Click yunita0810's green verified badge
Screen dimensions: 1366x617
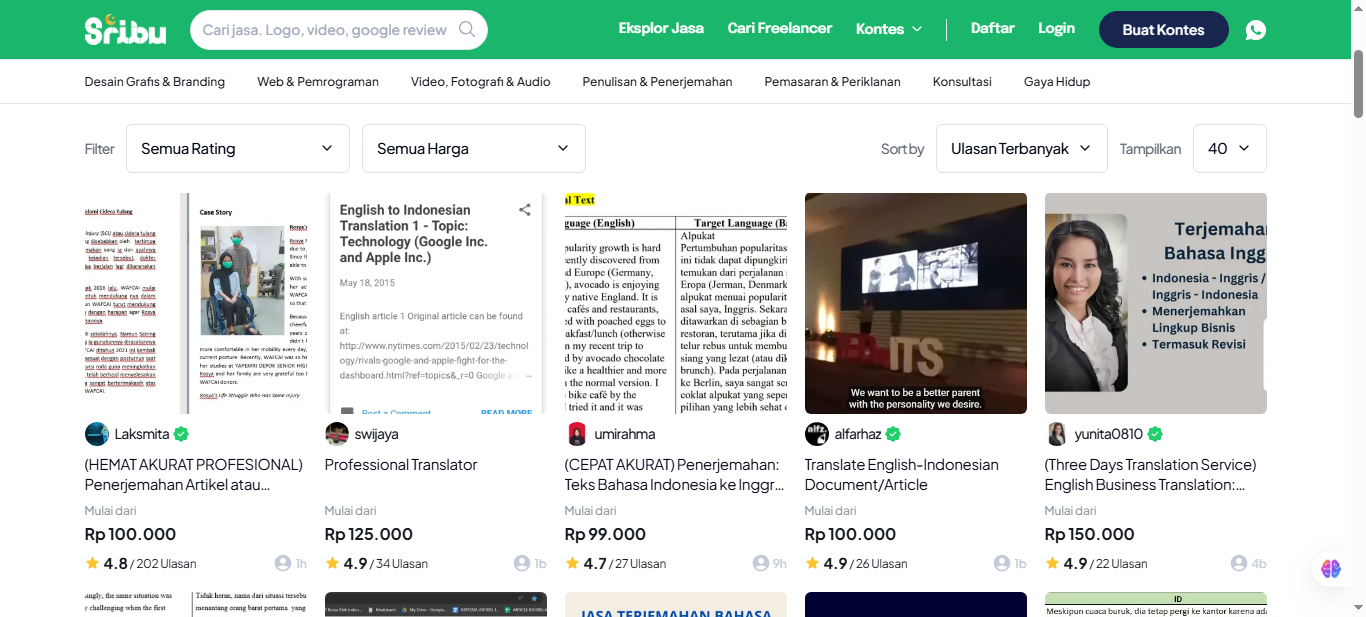(1155, 434)
